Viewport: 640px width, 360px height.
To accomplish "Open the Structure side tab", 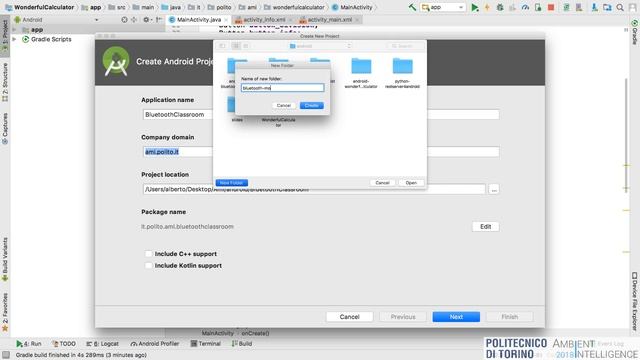I will (5, 82).
